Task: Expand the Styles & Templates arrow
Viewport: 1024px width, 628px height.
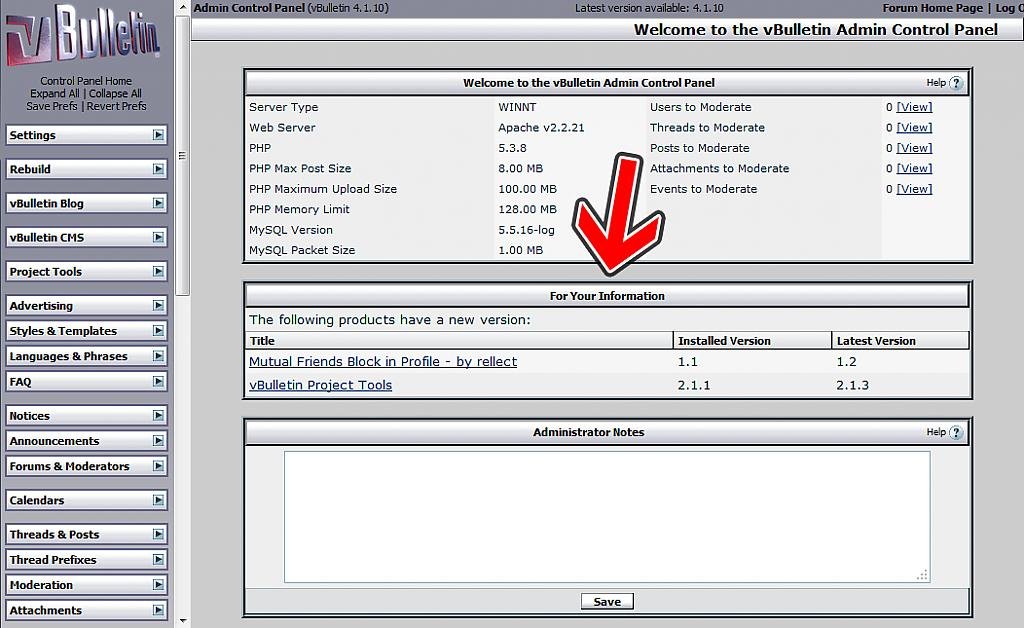Action: pyautogui.click(x=158, y=330)
